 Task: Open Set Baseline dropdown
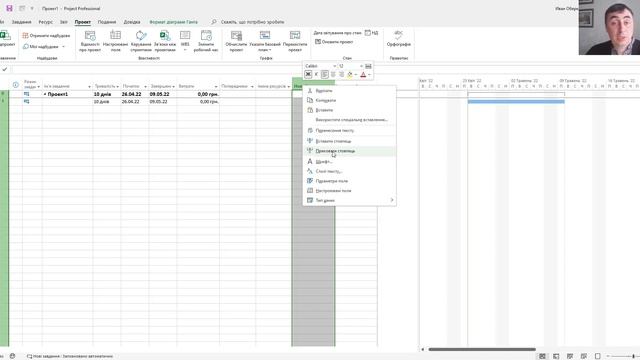click(x=265, y=41)
